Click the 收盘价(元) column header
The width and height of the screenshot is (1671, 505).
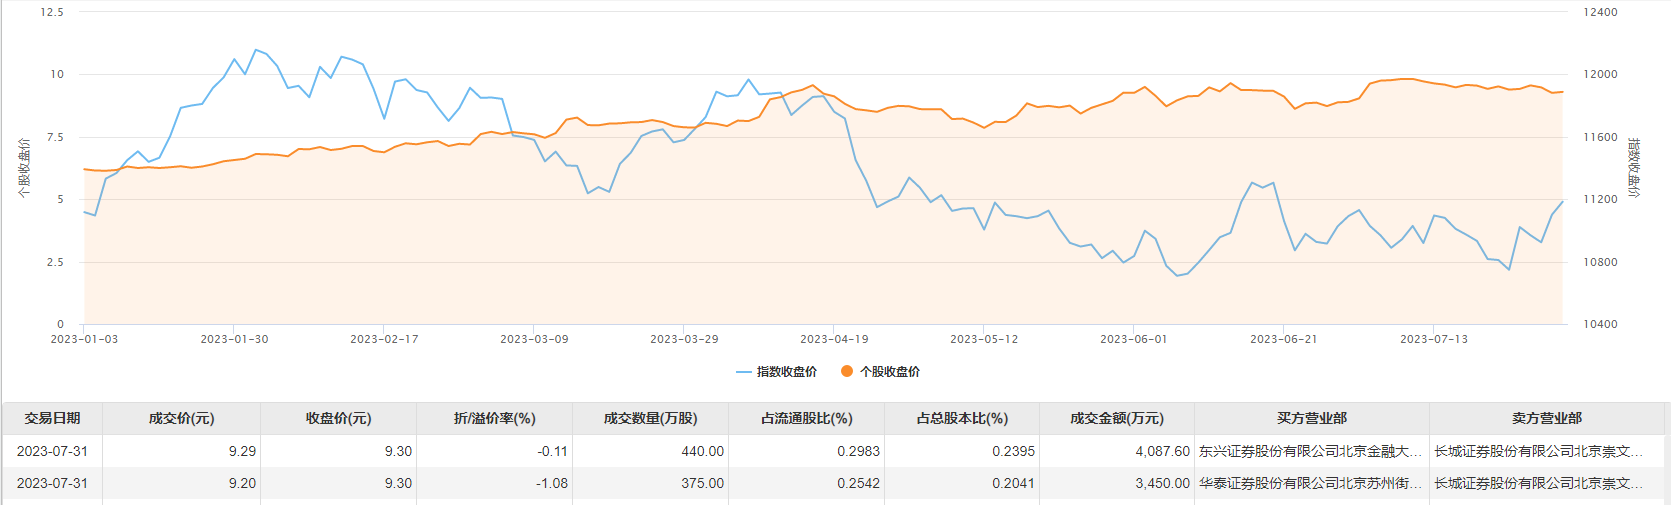coord(338,419)
